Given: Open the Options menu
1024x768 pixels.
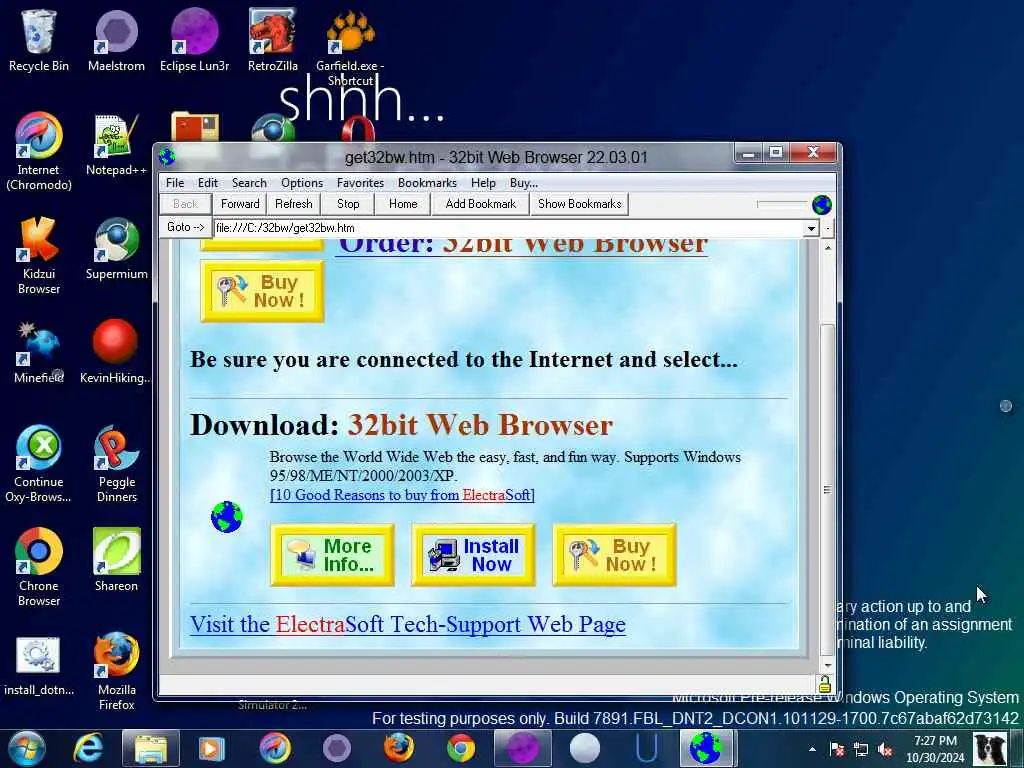Looking at the screenshot, I should (x=302, y=183).
